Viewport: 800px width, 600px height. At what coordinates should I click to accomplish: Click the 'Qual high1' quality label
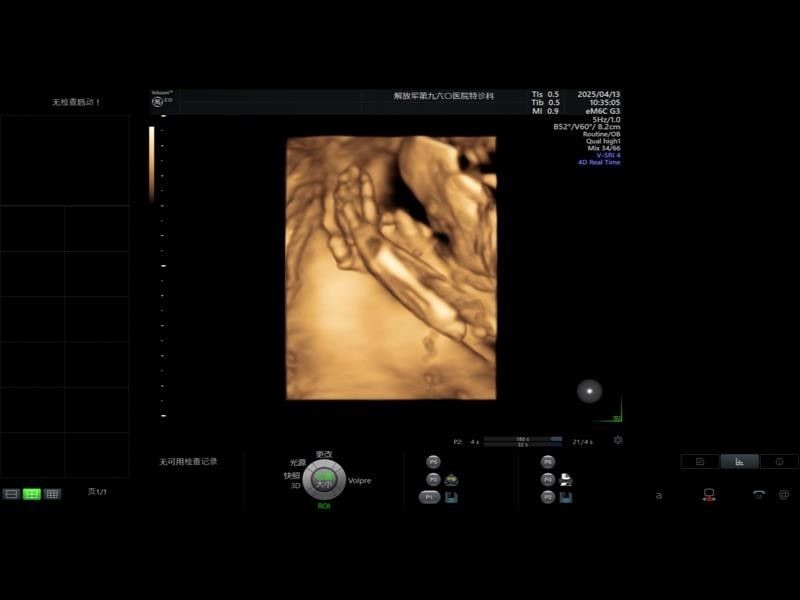(603, 141)
